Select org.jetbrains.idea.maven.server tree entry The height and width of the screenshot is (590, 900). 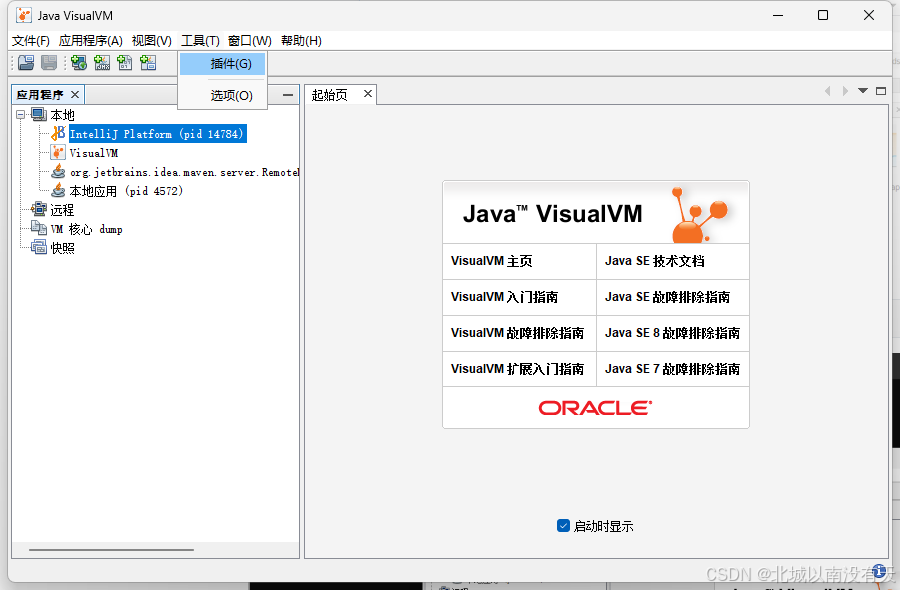pyautogui.click(x=184, y=172)
